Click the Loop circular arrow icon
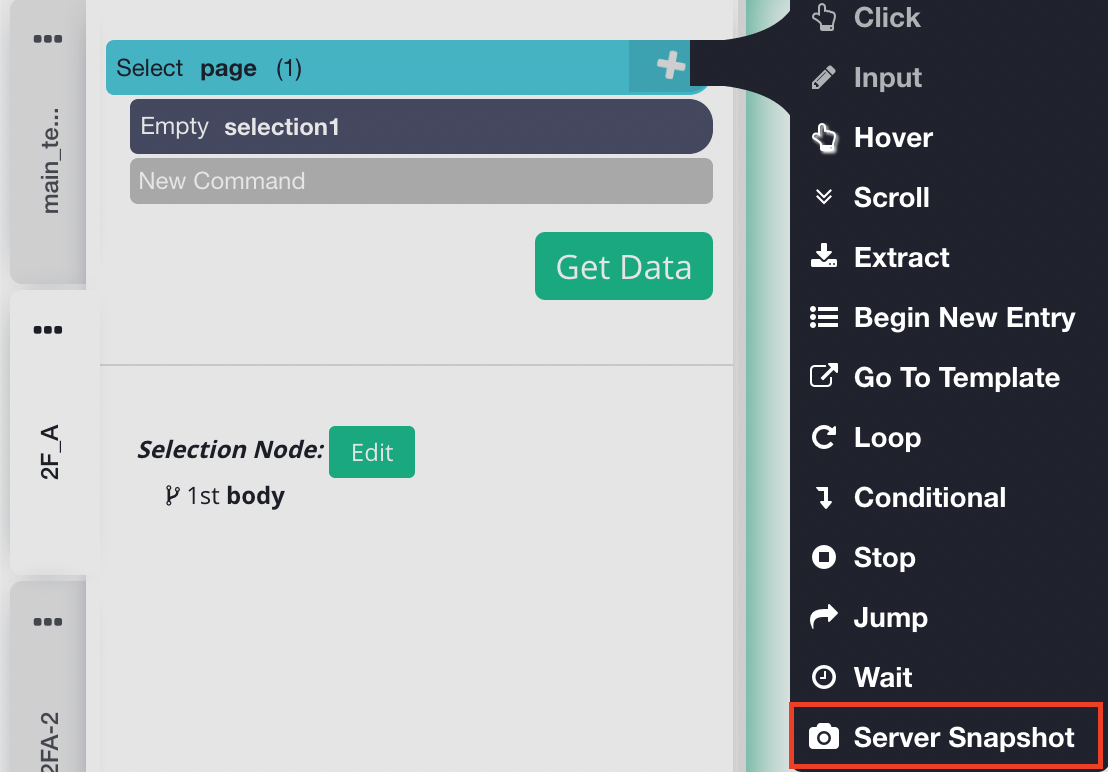This screenshot has height=772, width=1108. [x=823, y=438]
